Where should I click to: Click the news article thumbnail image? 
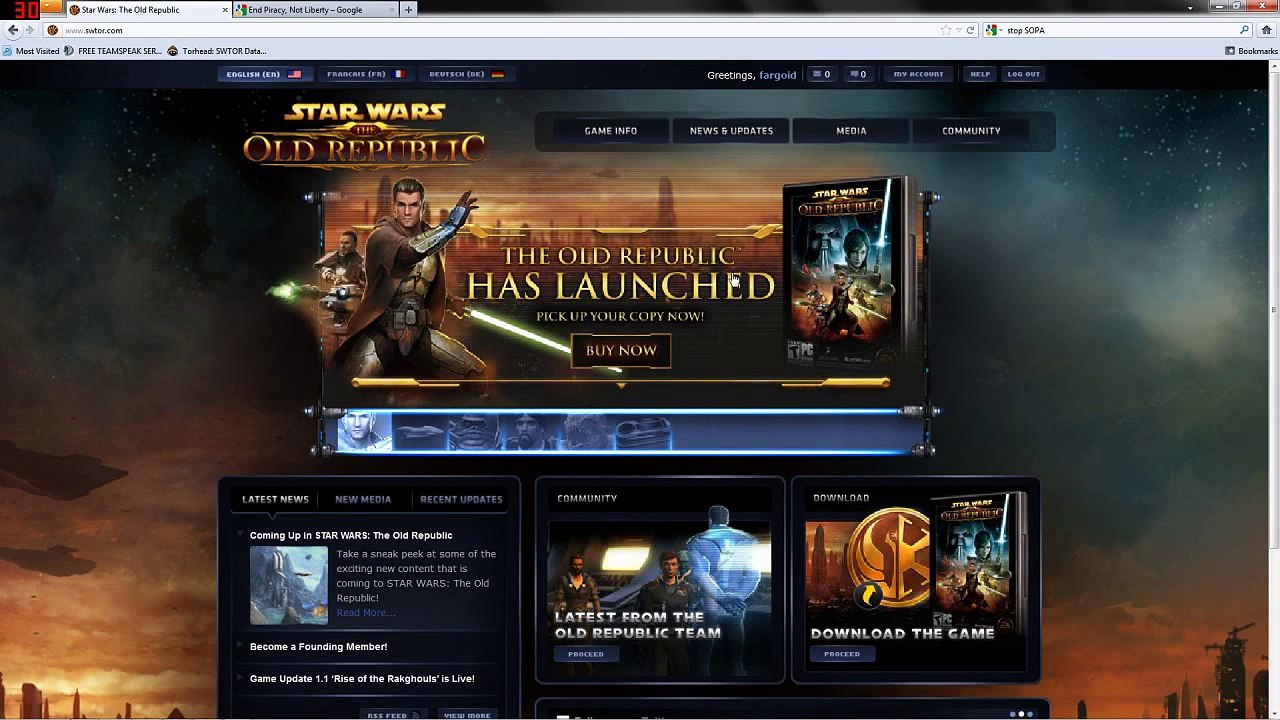click(x=288, y=585)
